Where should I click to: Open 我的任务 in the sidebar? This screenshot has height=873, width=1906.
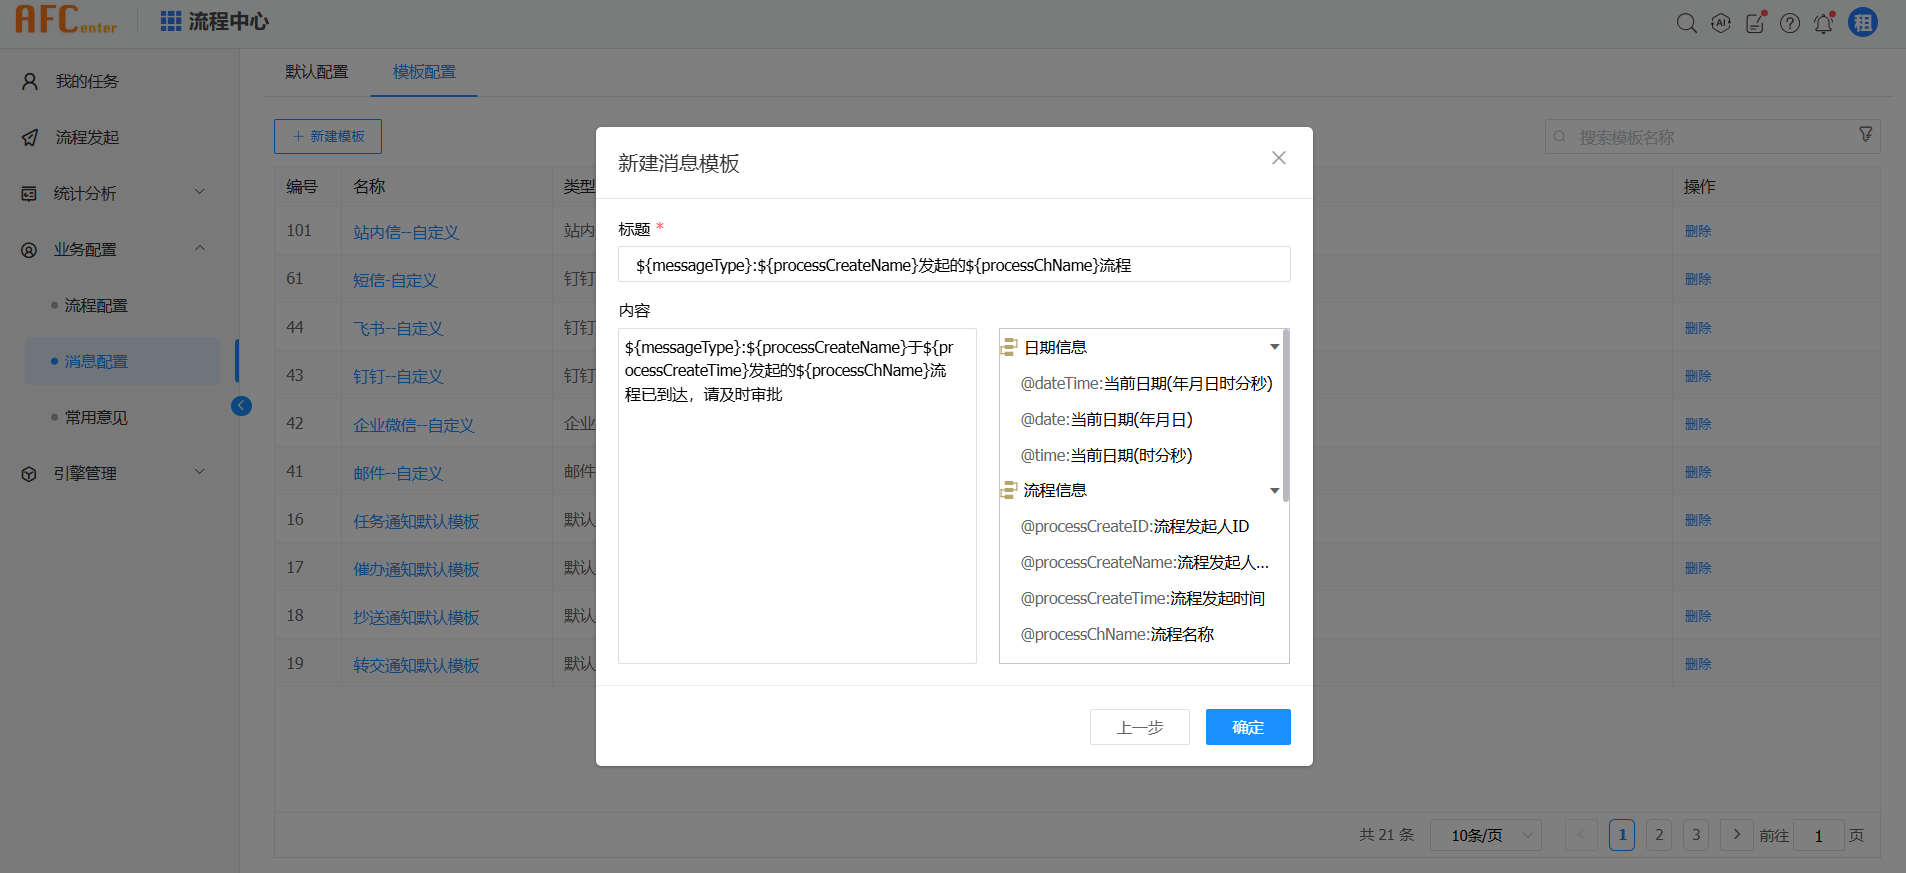(x=87, y=81)
